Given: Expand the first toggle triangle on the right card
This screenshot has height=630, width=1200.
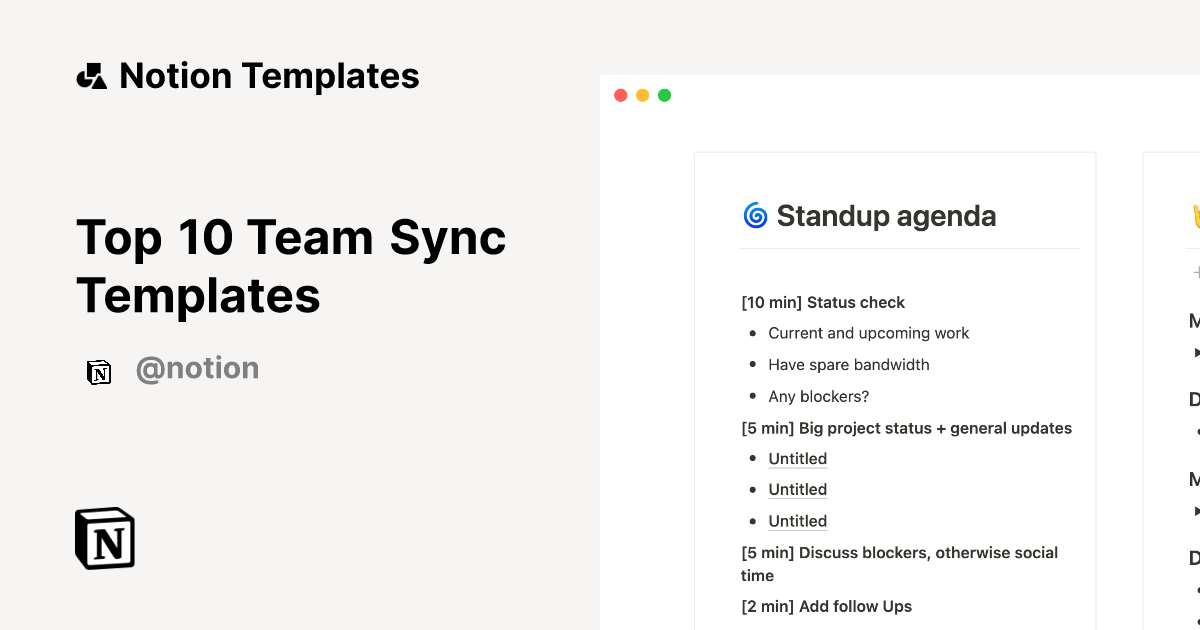Looking at the screenshot, I should point(1197,351).
